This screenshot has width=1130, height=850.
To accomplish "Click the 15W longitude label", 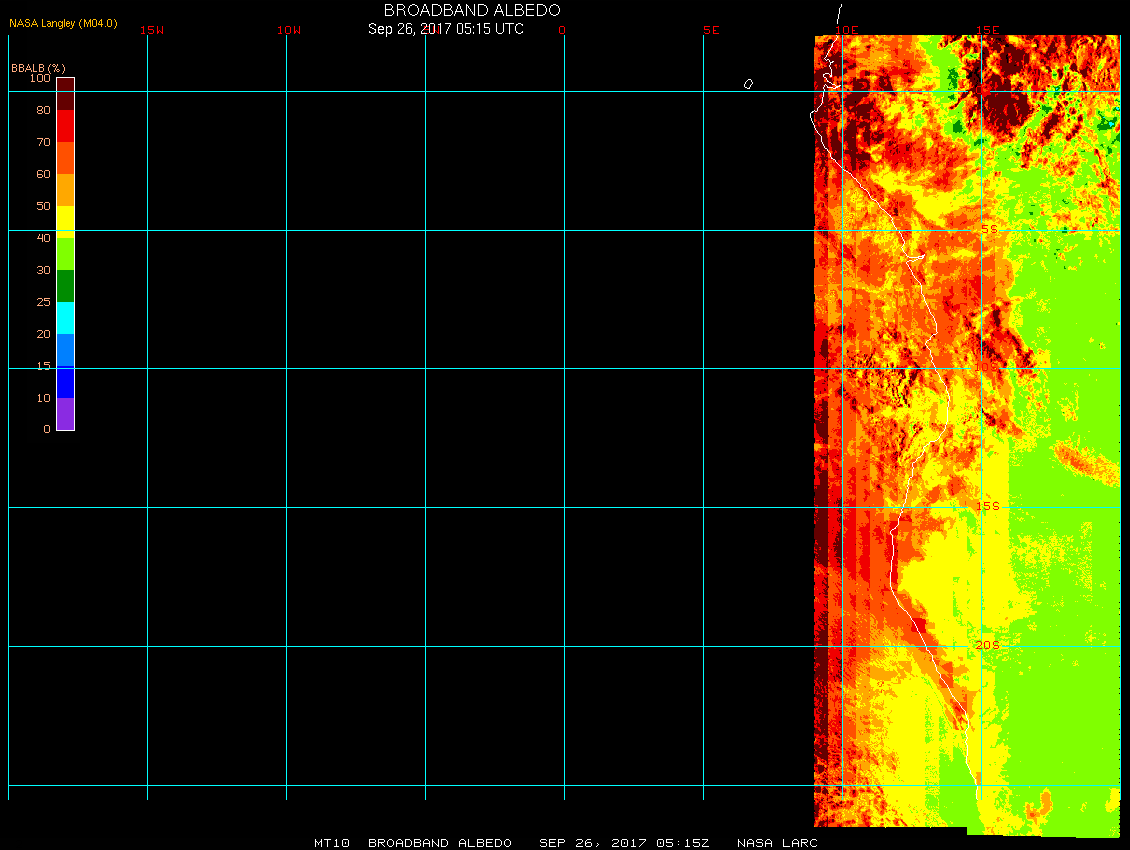I will [x=152, y=30].
